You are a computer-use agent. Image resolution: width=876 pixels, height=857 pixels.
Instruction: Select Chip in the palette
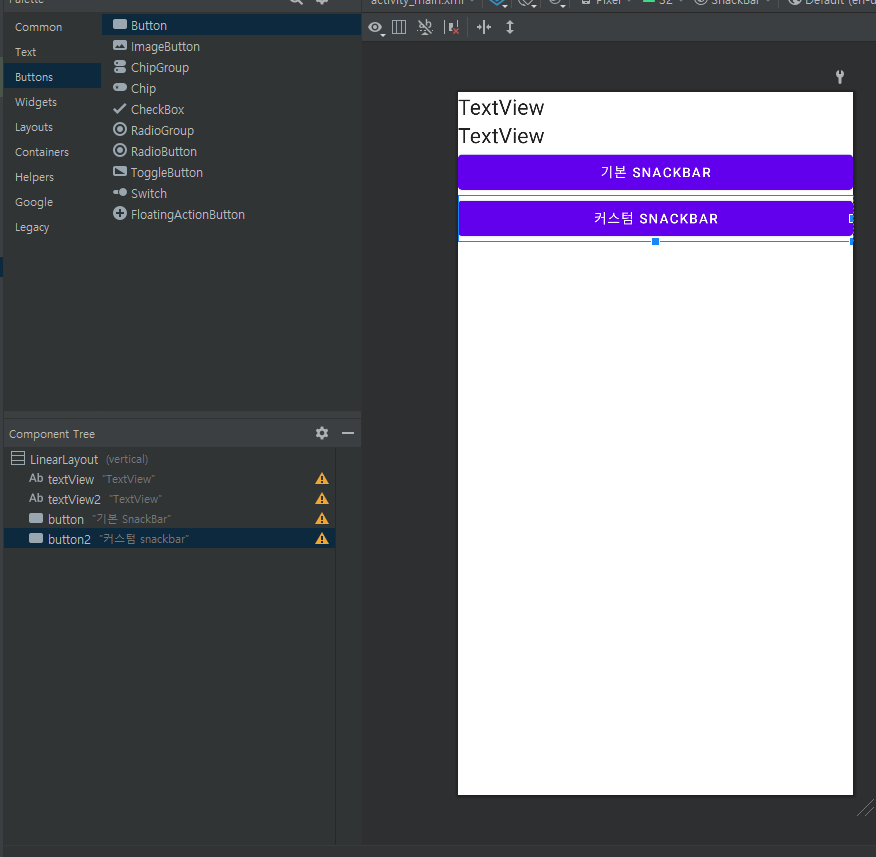pyautogui.click(x=231, y=88)
